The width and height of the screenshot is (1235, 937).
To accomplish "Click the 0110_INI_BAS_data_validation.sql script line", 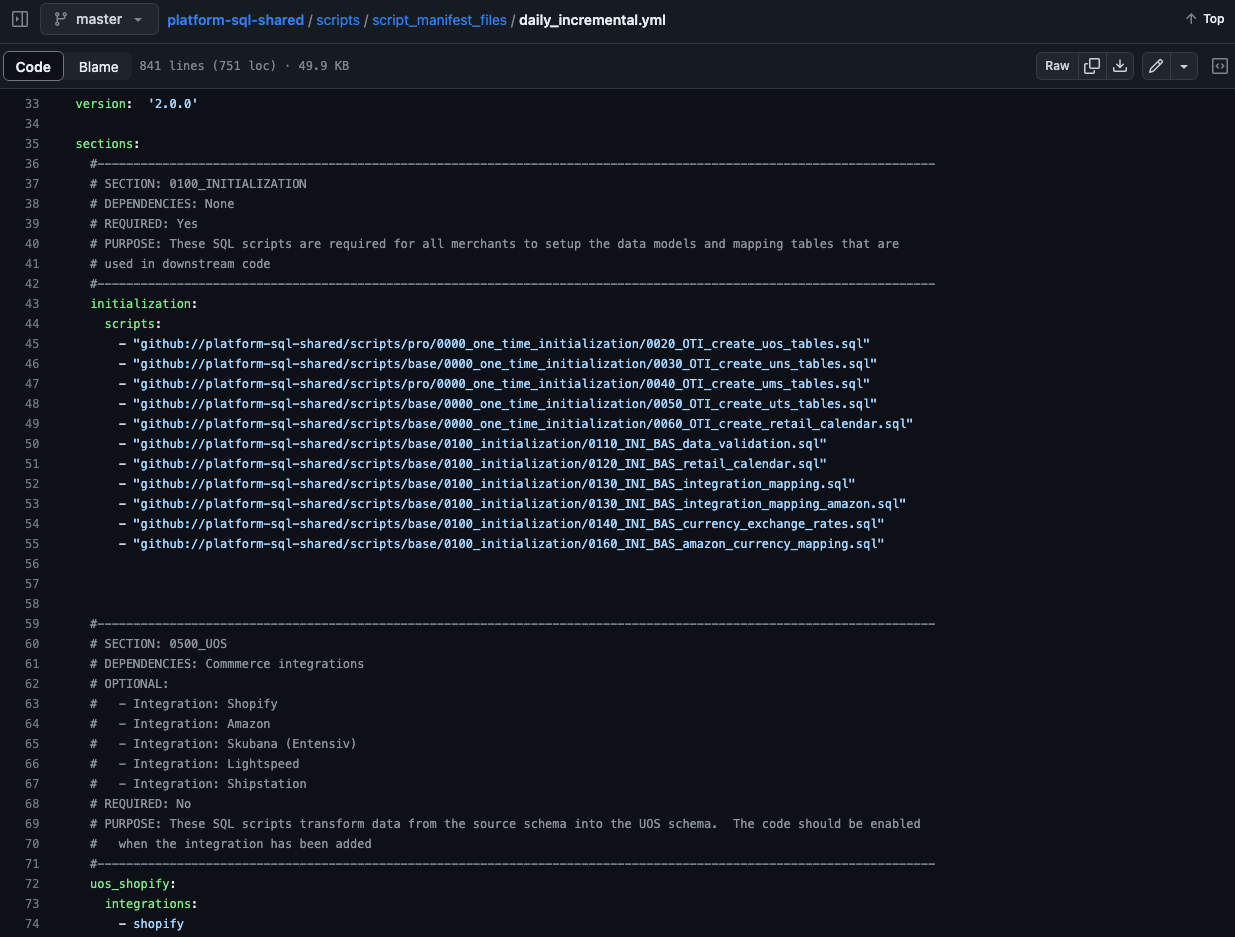I will 479,444.
